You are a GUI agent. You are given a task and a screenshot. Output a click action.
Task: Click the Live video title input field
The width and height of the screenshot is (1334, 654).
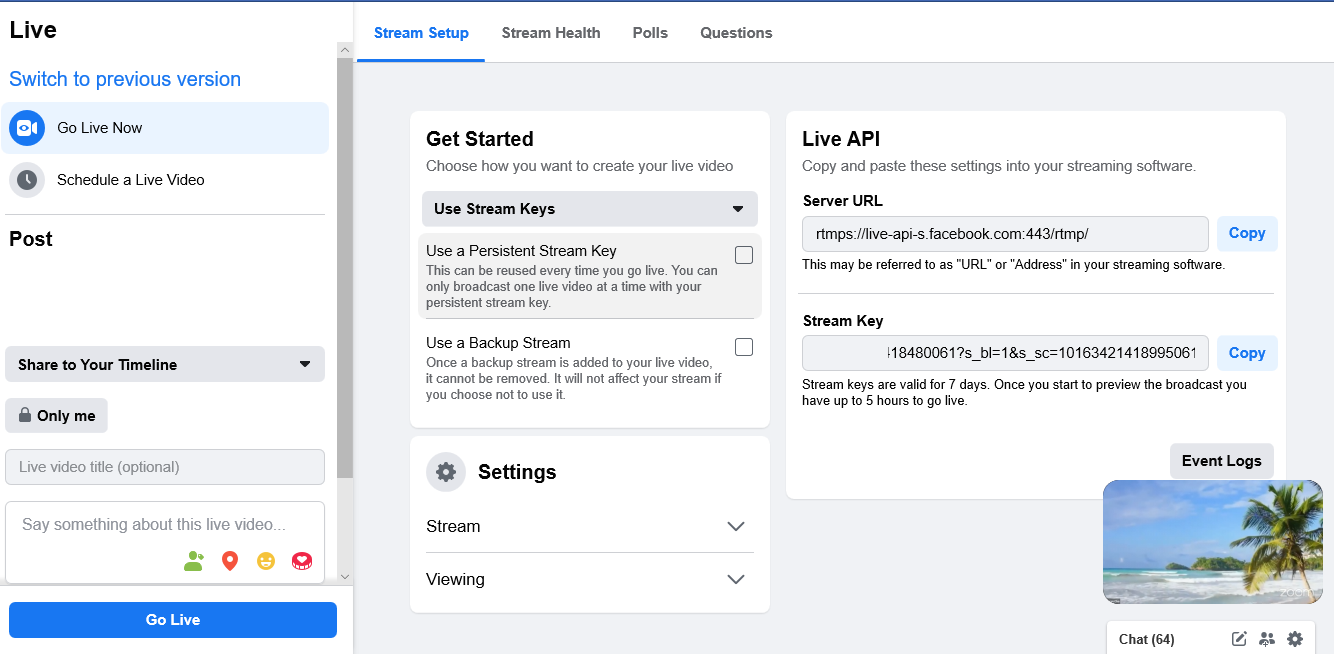pyautogui.click(x=165, y=467)
